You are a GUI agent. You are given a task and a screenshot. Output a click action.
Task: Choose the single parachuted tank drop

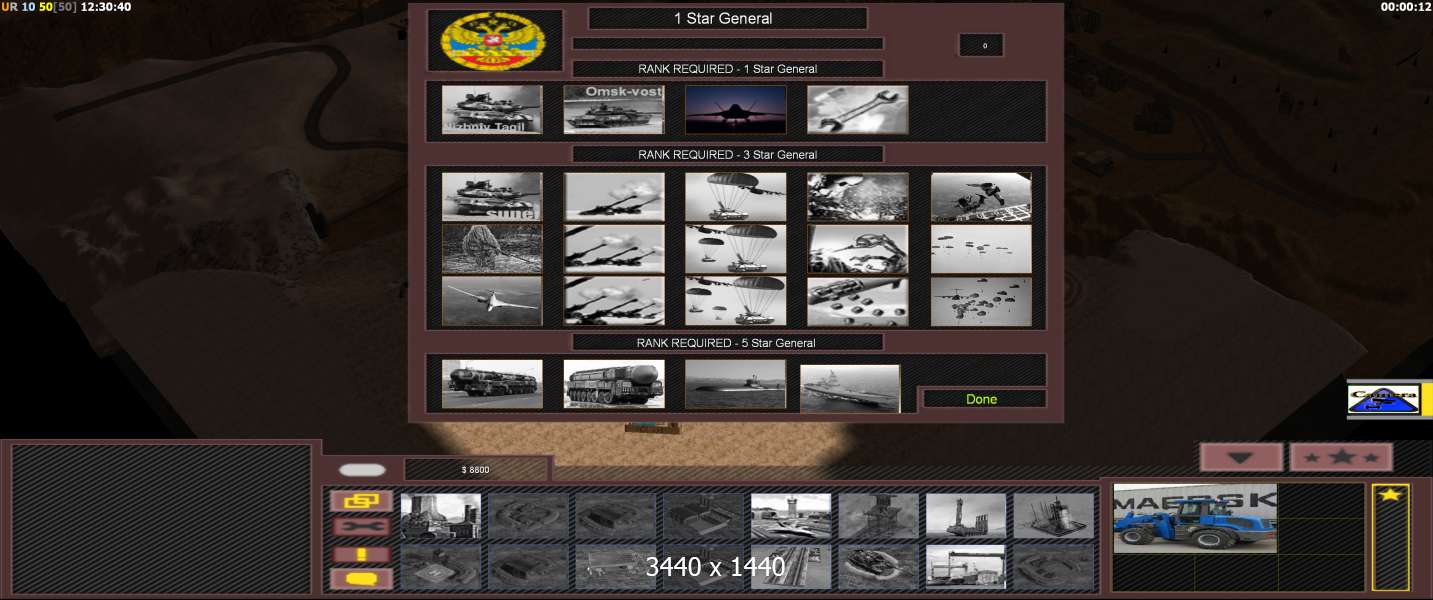736,197
